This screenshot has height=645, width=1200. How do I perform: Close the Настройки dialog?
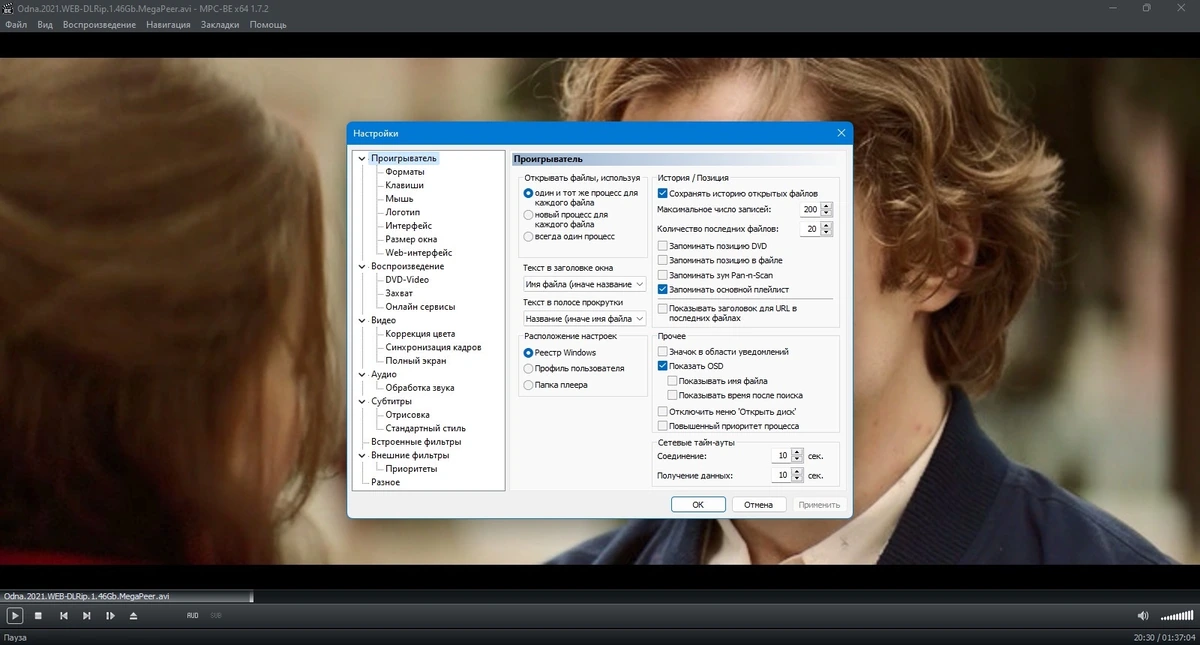pyautogui.click(x=841, y=133)
